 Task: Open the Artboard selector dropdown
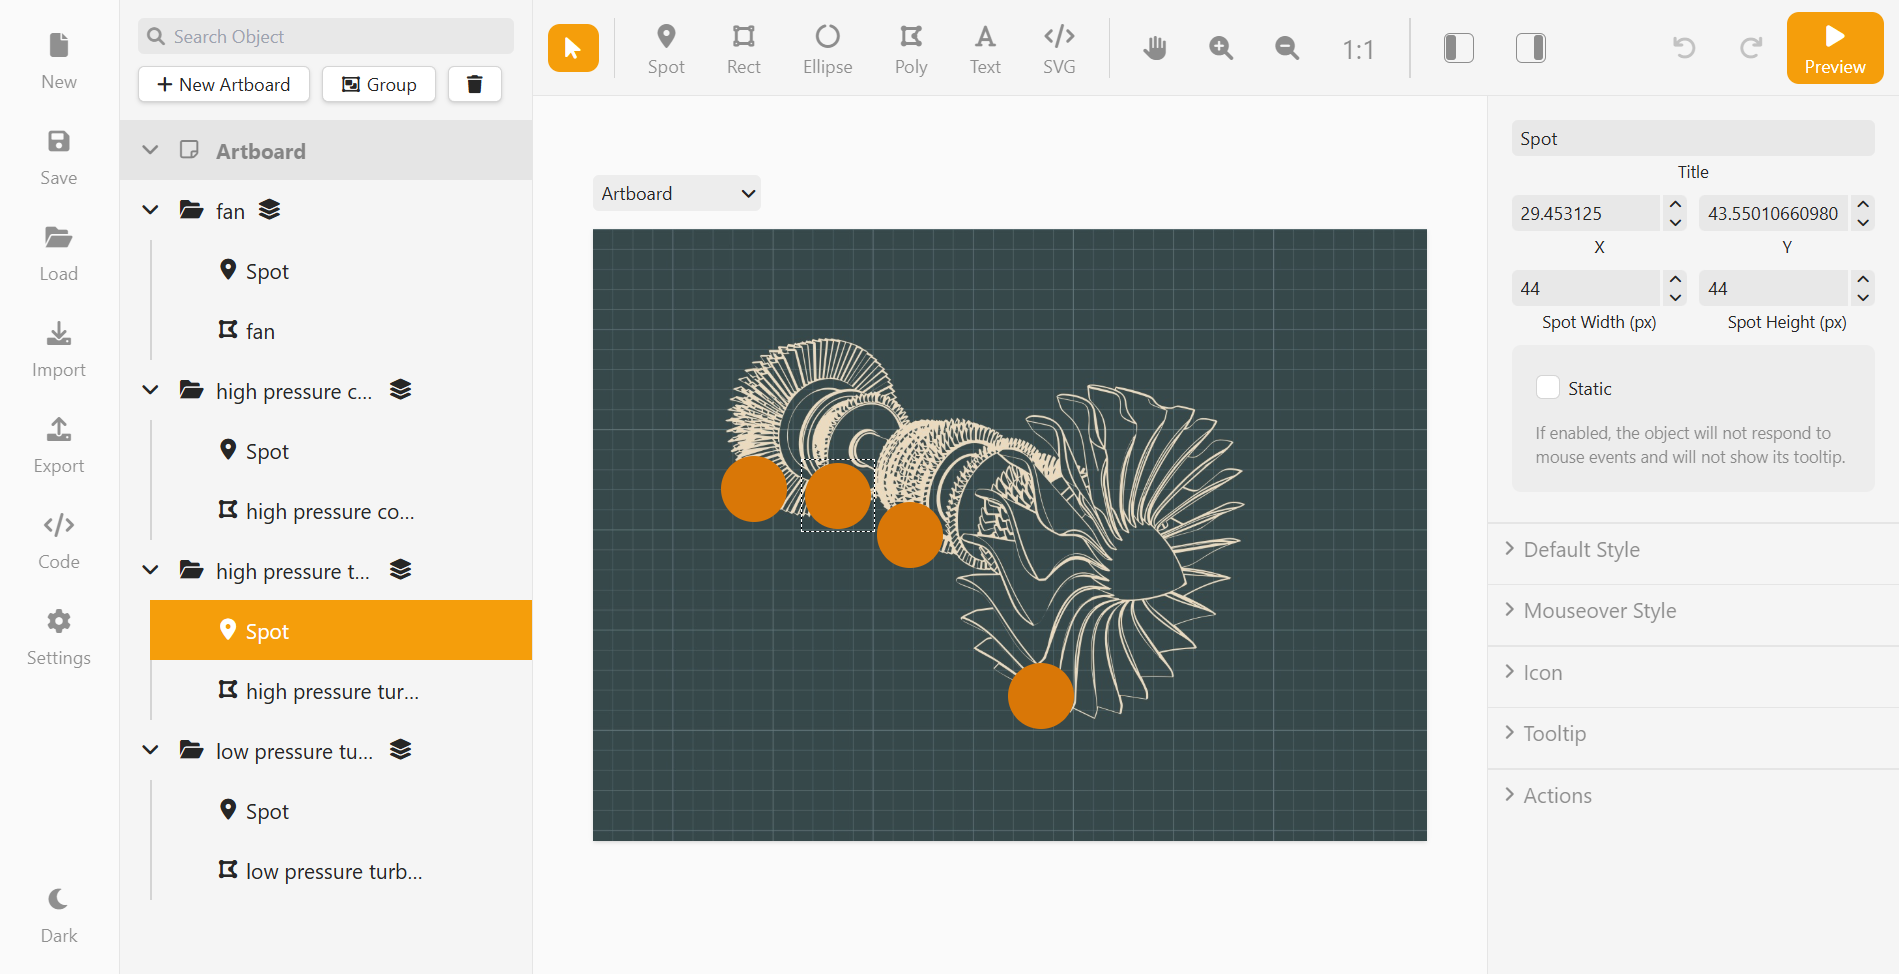tap(677, 194)
